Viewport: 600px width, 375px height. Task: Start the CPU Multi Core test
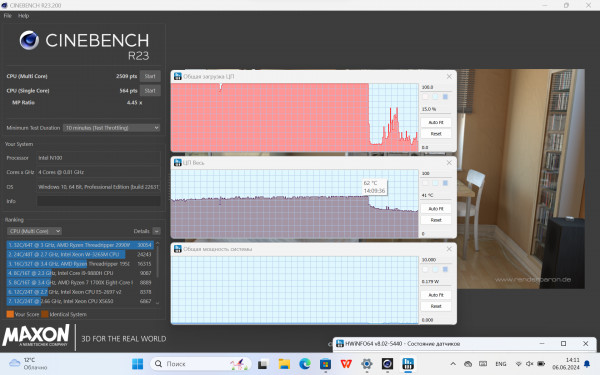pos(150,76)
